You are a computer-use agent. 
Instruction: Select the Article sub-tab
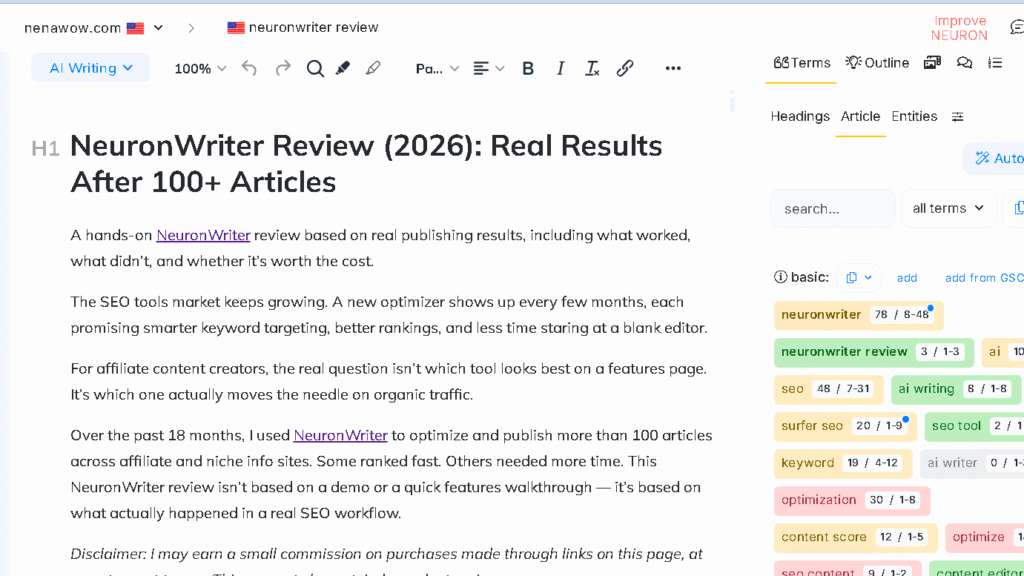860,116
